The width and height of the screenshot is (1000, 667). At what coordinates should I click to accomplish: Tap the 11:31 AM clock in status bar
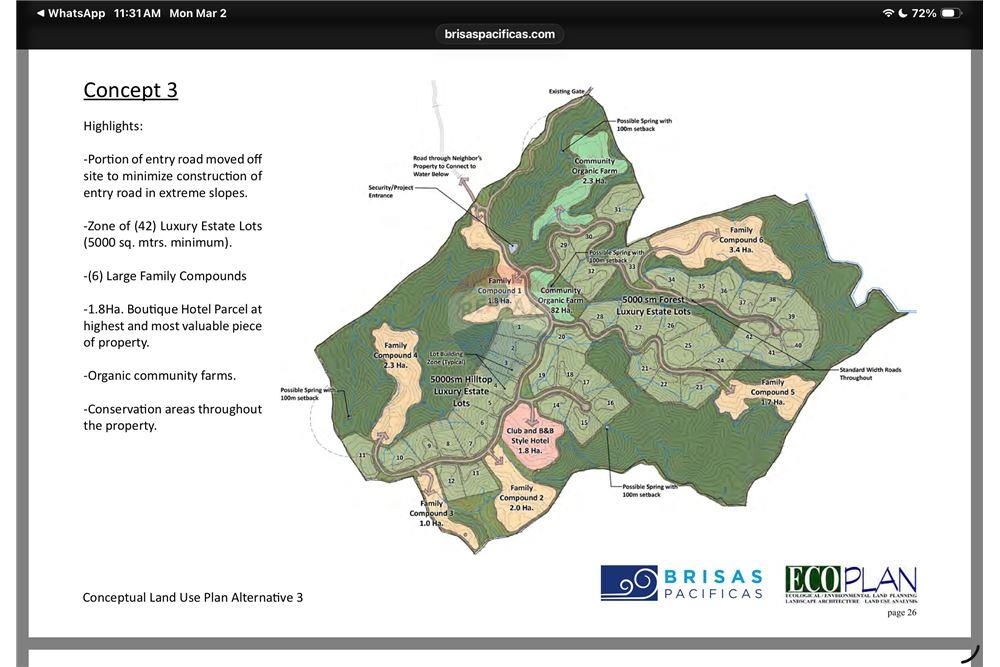[x=137, y=13]
